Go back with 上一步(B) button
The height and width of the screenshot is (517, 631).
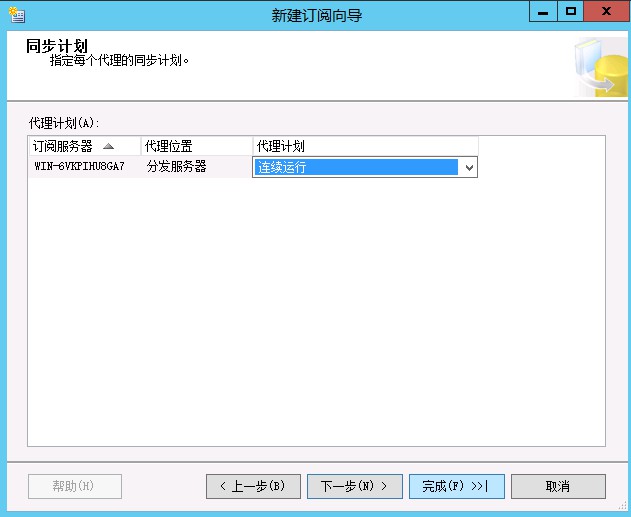pos(253,486)
